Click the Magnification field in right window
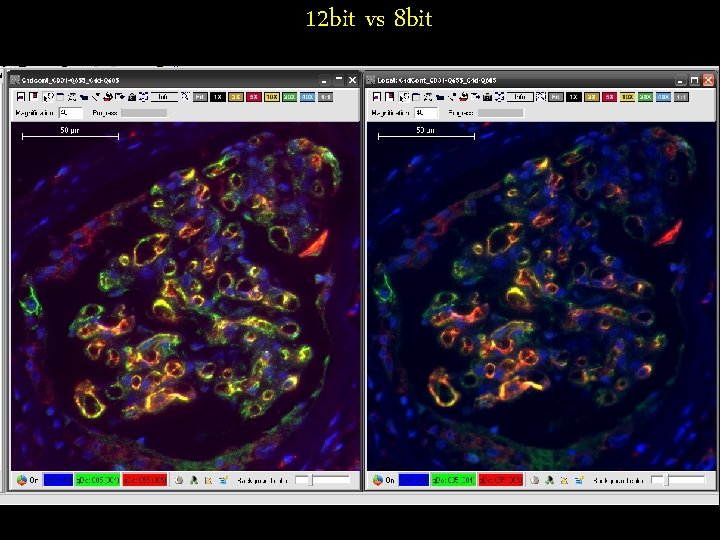 click(x=427, y=112)
